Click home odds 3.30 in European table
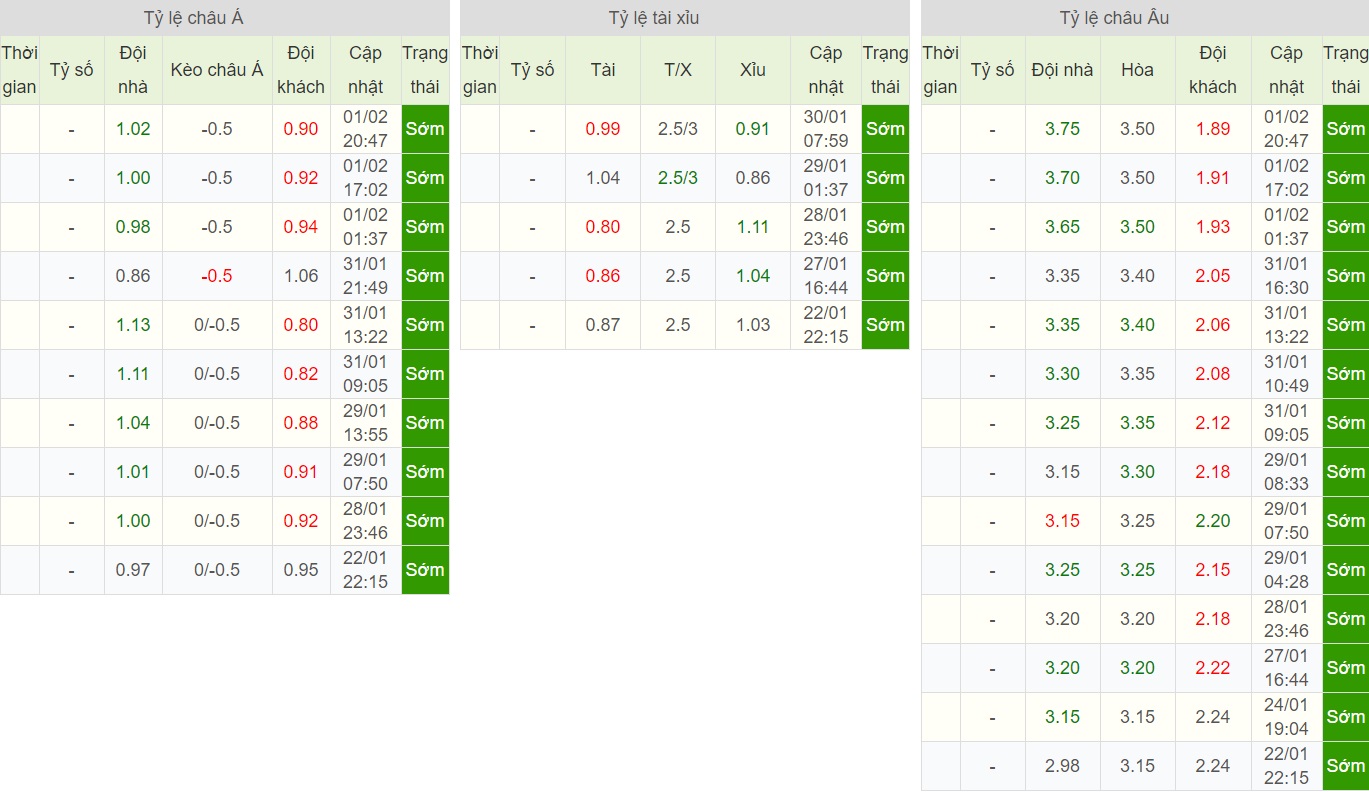This screenshot has height=792, width=1369. [x=1063, y=374]
